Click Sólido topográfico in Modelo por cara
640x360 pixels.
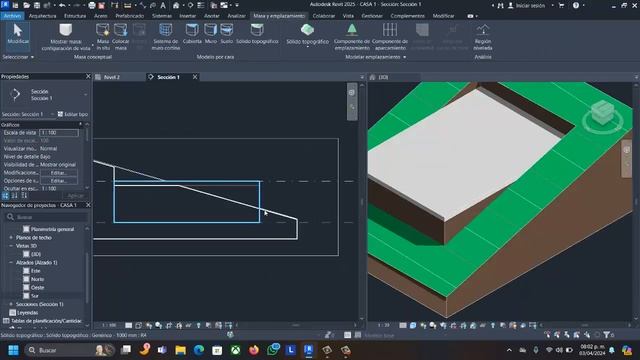click(257, 33)
